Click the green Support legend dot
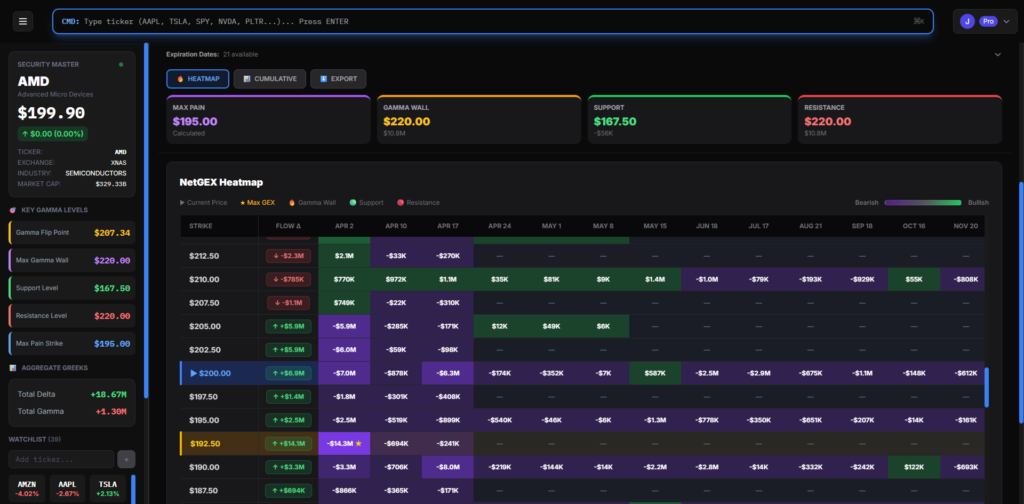The width and height of the screenshot is (1024, 504). click(353, 202)
